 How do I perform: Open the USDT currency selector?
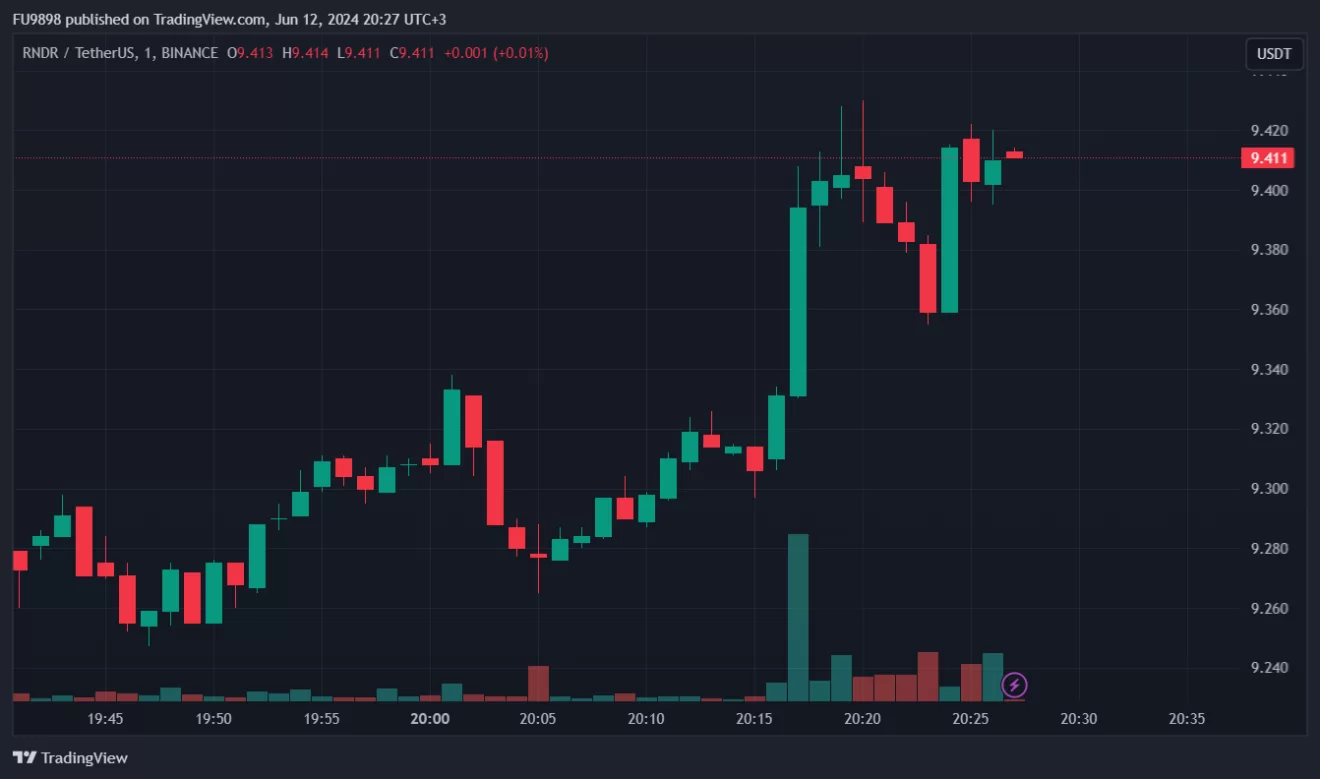1274,54
